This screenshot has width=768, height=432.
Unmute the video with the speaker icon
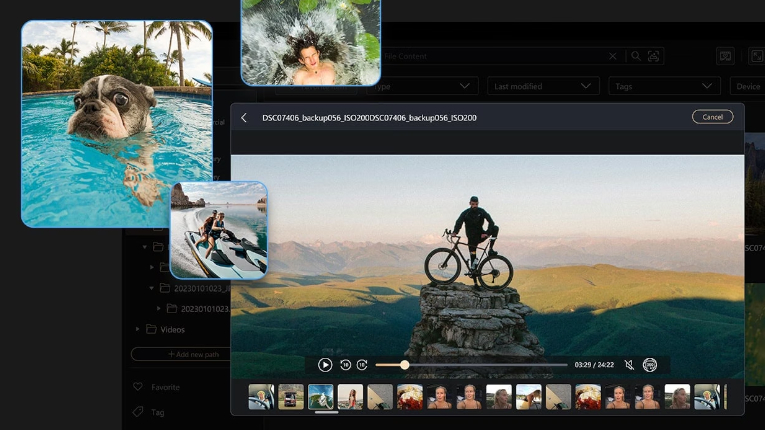pyautogui.click(x=630, y=365)
